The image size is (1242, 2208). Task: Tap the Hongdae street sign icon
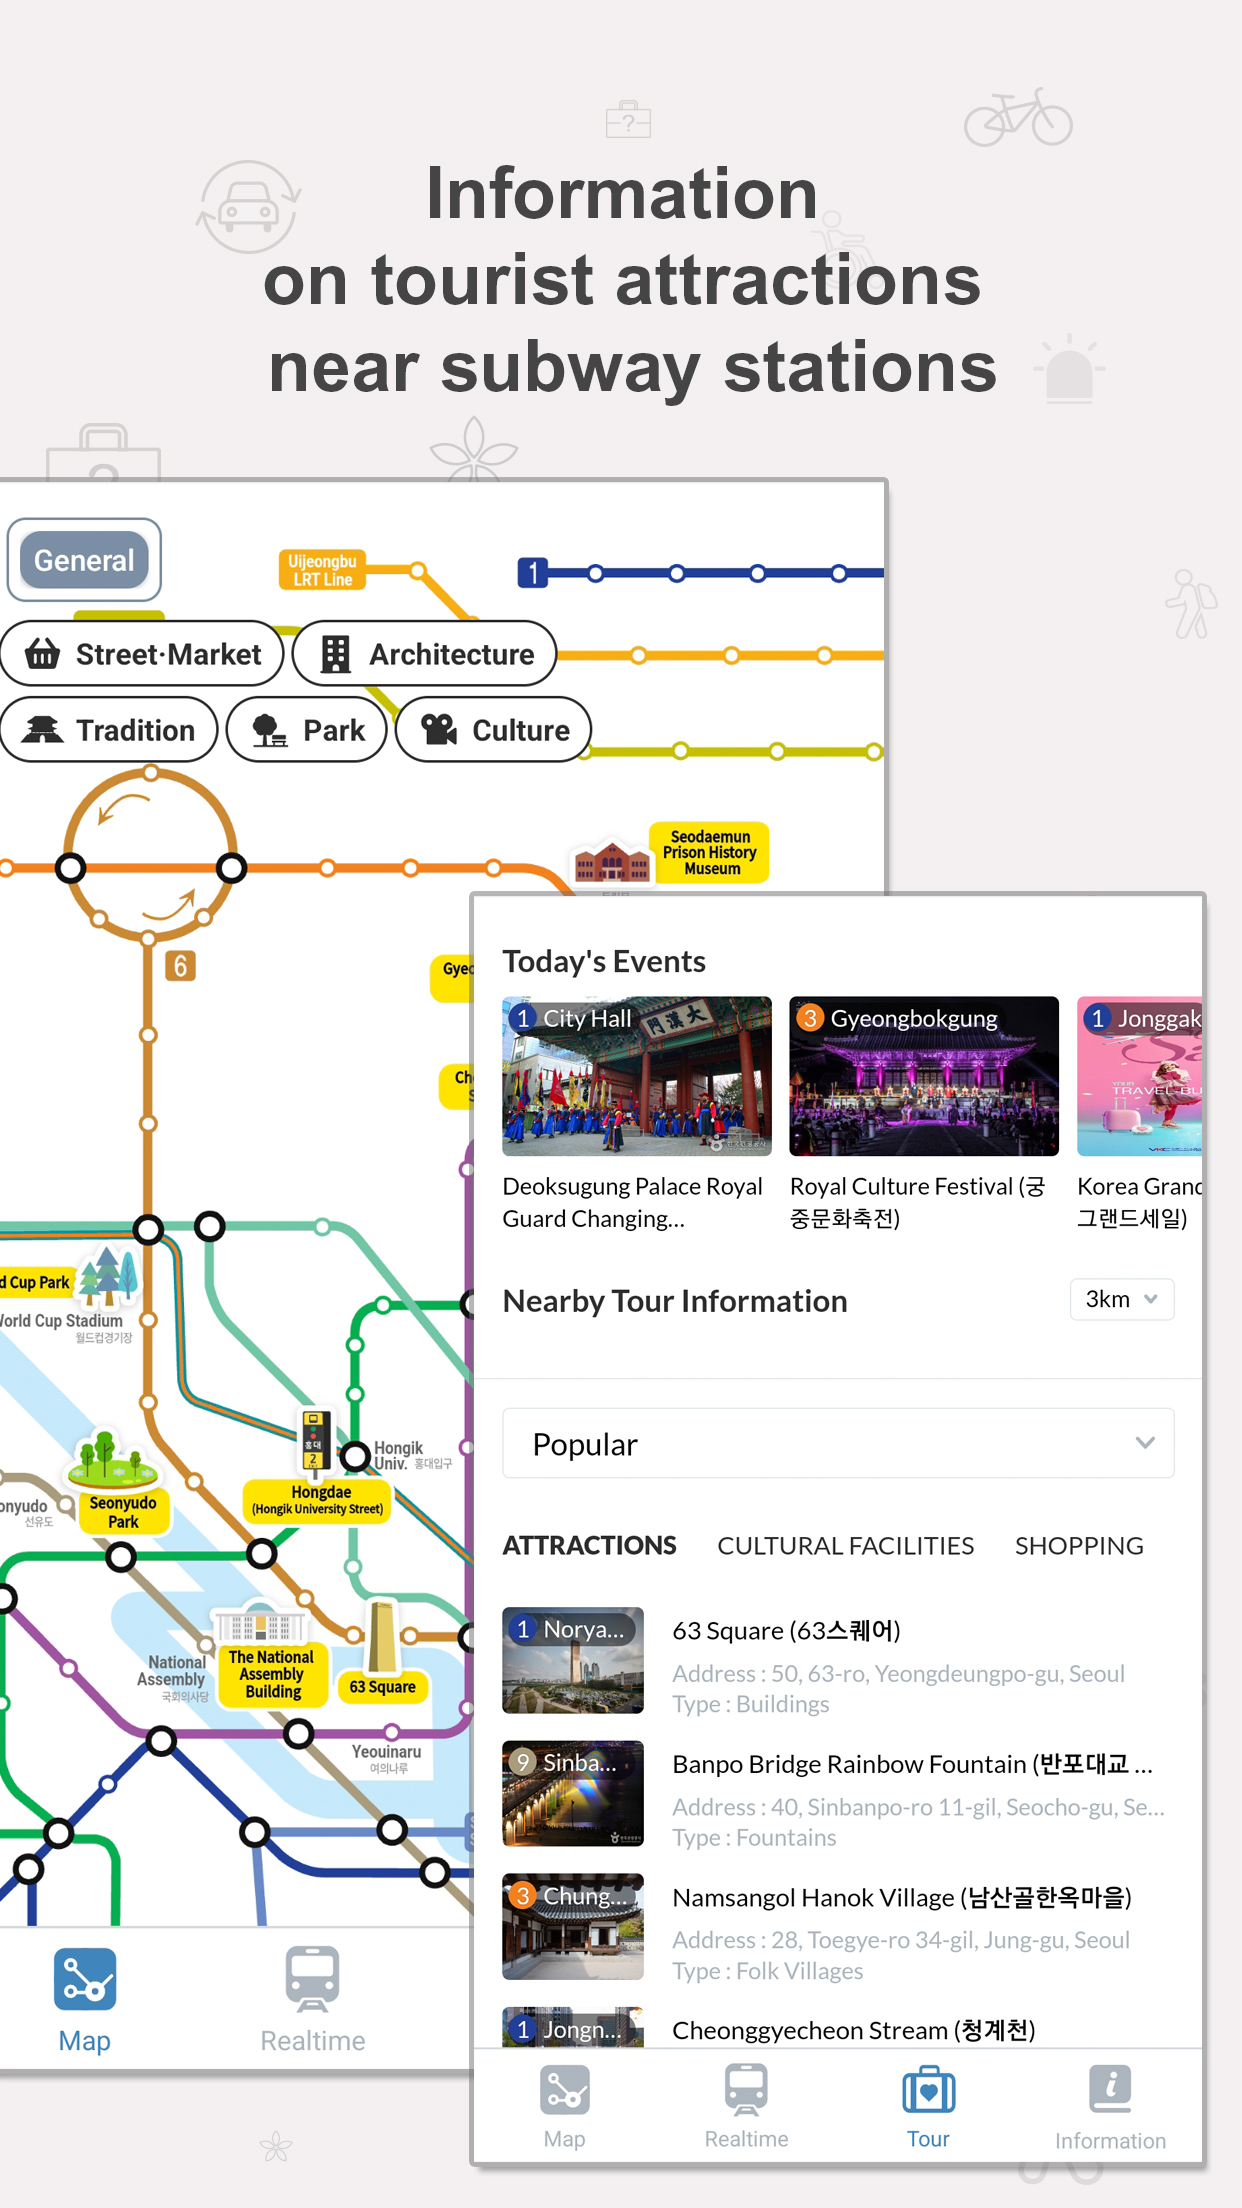[x=315, y=1442]
